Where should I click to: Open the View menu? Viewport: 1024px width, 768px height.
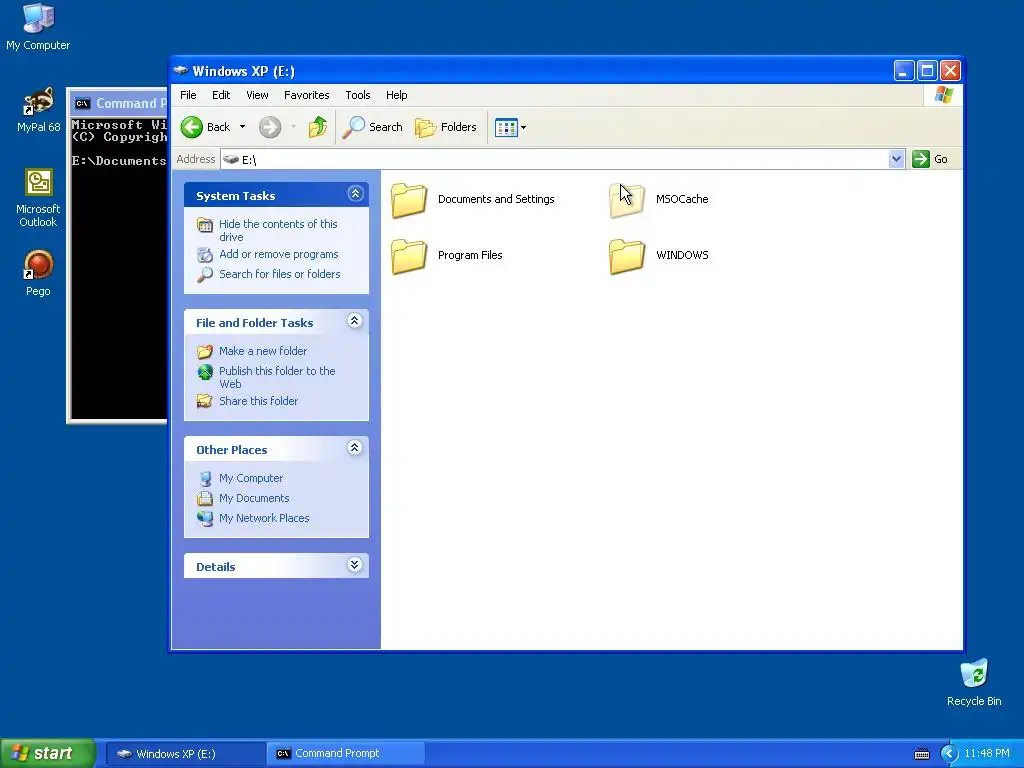(257, 95)
